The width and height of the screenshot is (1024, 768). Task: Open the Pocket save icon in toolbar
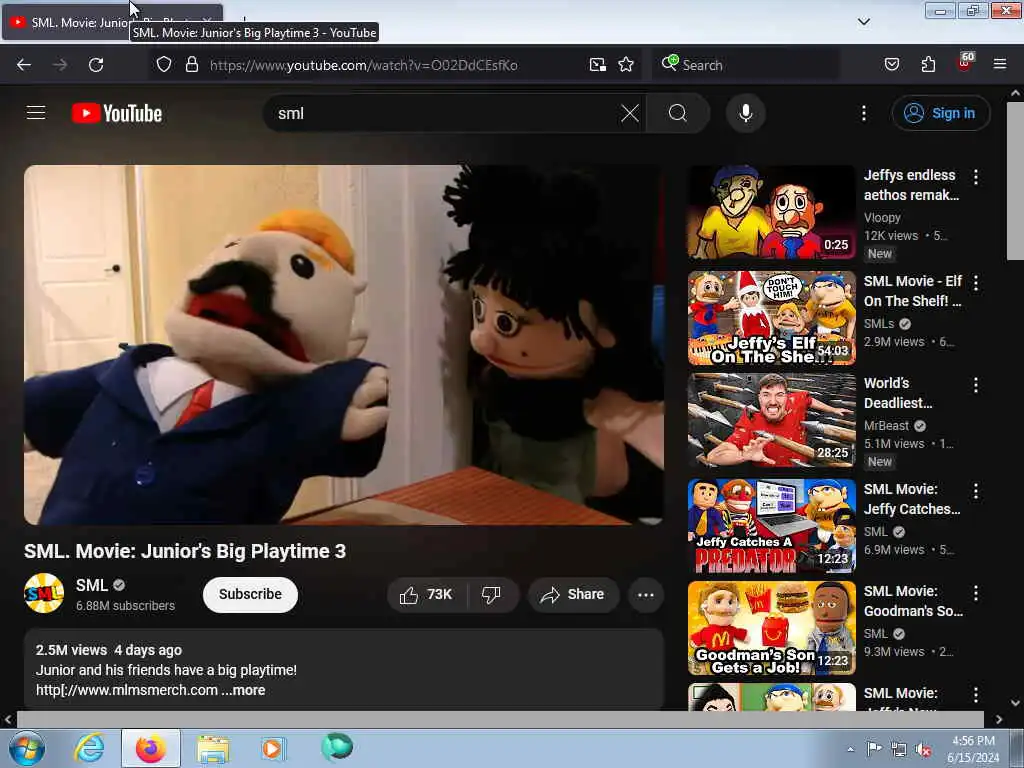coord(892,65)
